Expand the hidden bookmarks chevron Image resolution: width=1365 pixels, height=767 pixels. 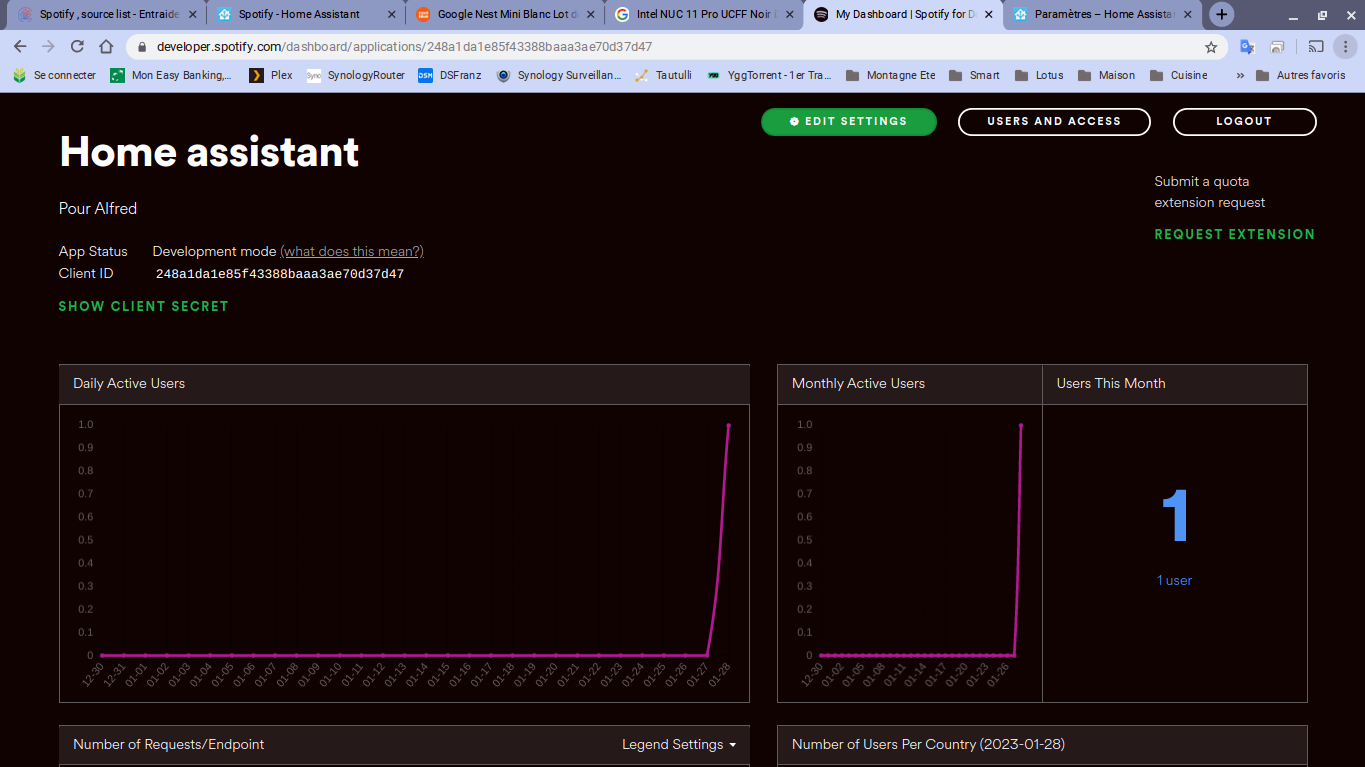click(x=1240, y=75)
